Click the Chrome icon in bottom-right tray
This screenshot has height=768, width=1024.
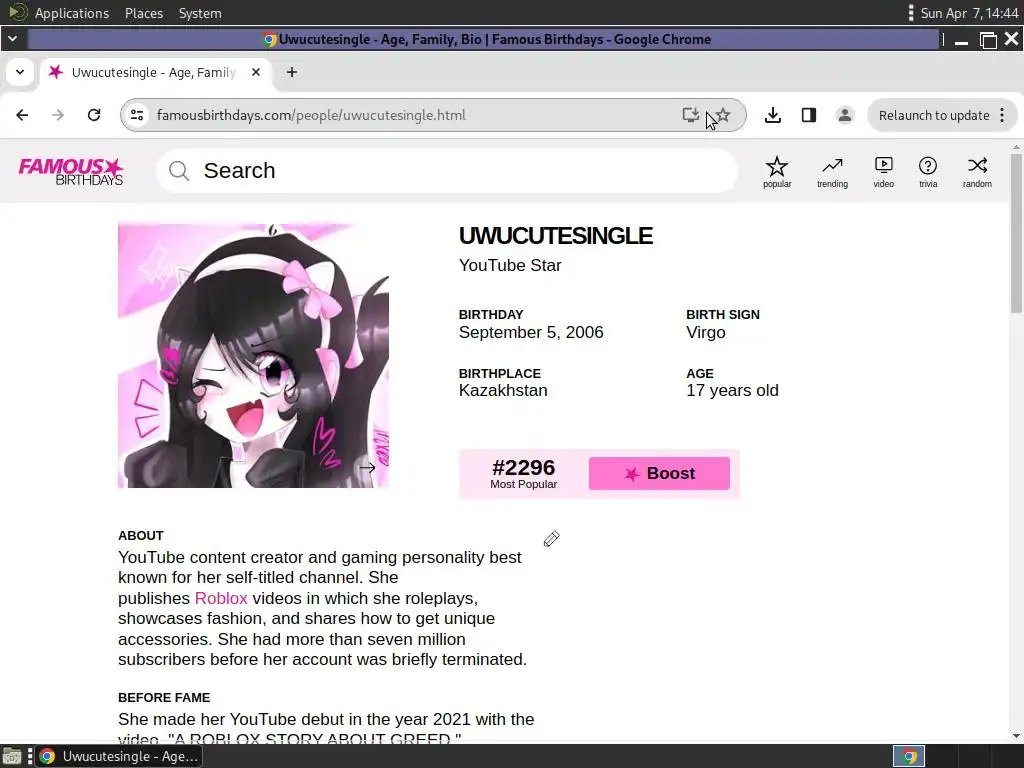909,756
